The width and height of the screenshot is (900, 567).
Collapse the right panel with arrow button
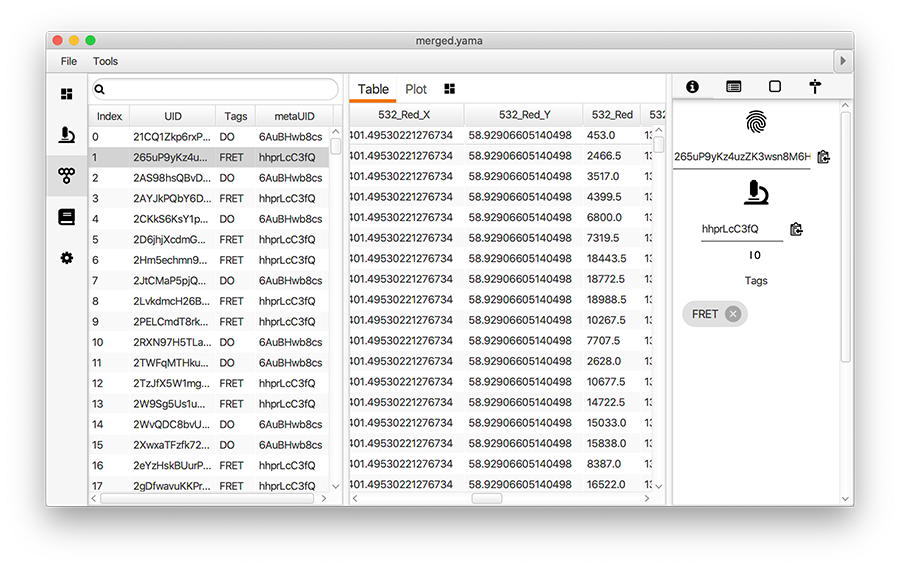click(x=843, y=61)
